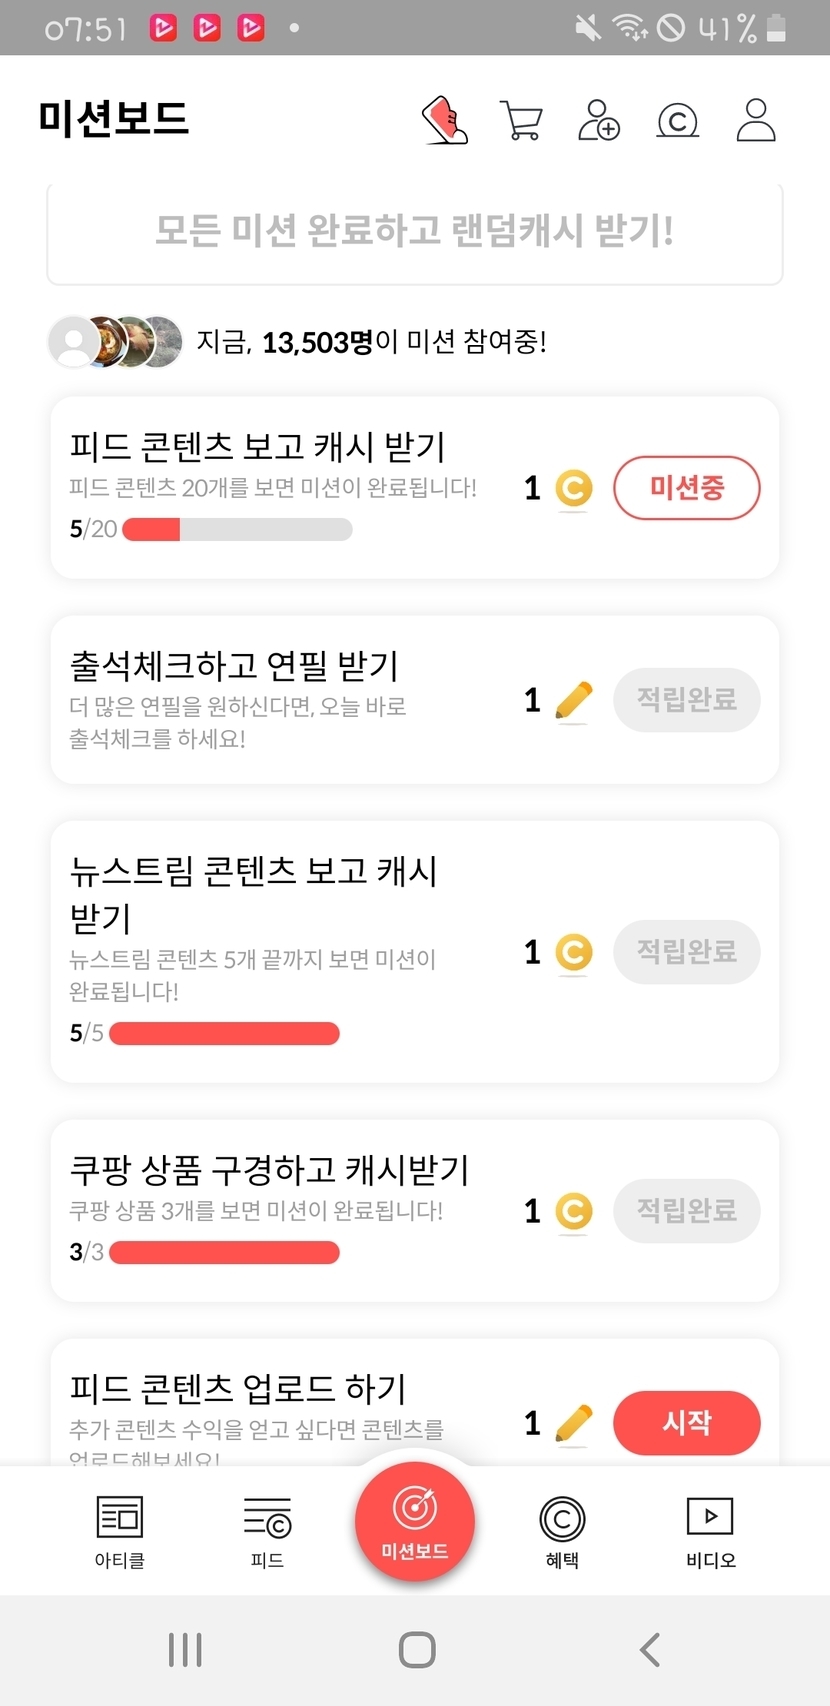Open the user profile icon
The width and height of the screenshot is (830, 1706).
(x=756, y=121)
